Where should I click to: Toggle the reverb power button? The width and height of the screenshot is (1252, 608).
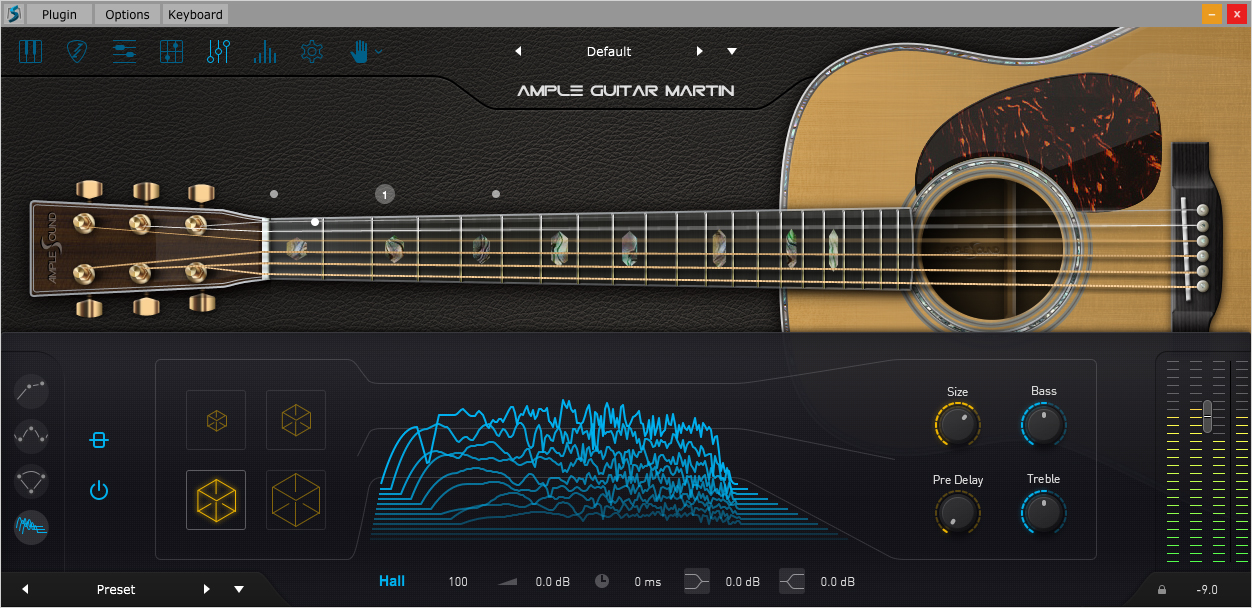click(x=98, y=490)
